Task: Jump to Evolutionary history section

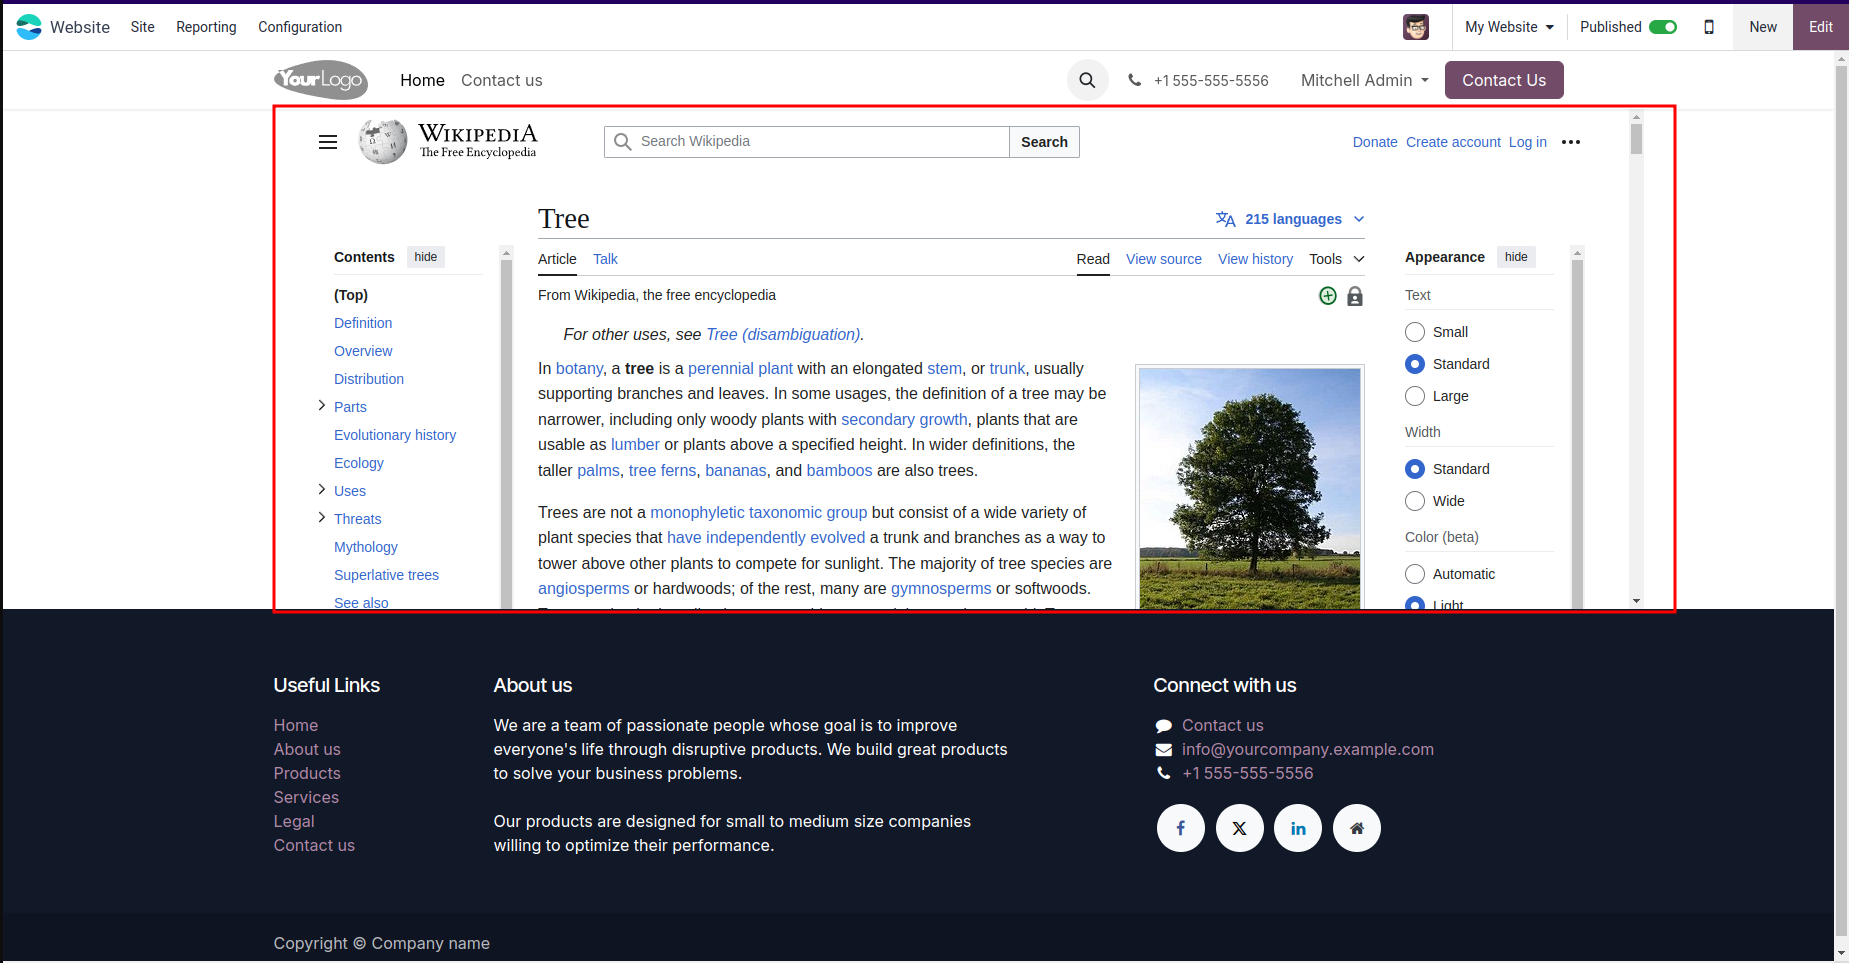Action: [395, 435]
